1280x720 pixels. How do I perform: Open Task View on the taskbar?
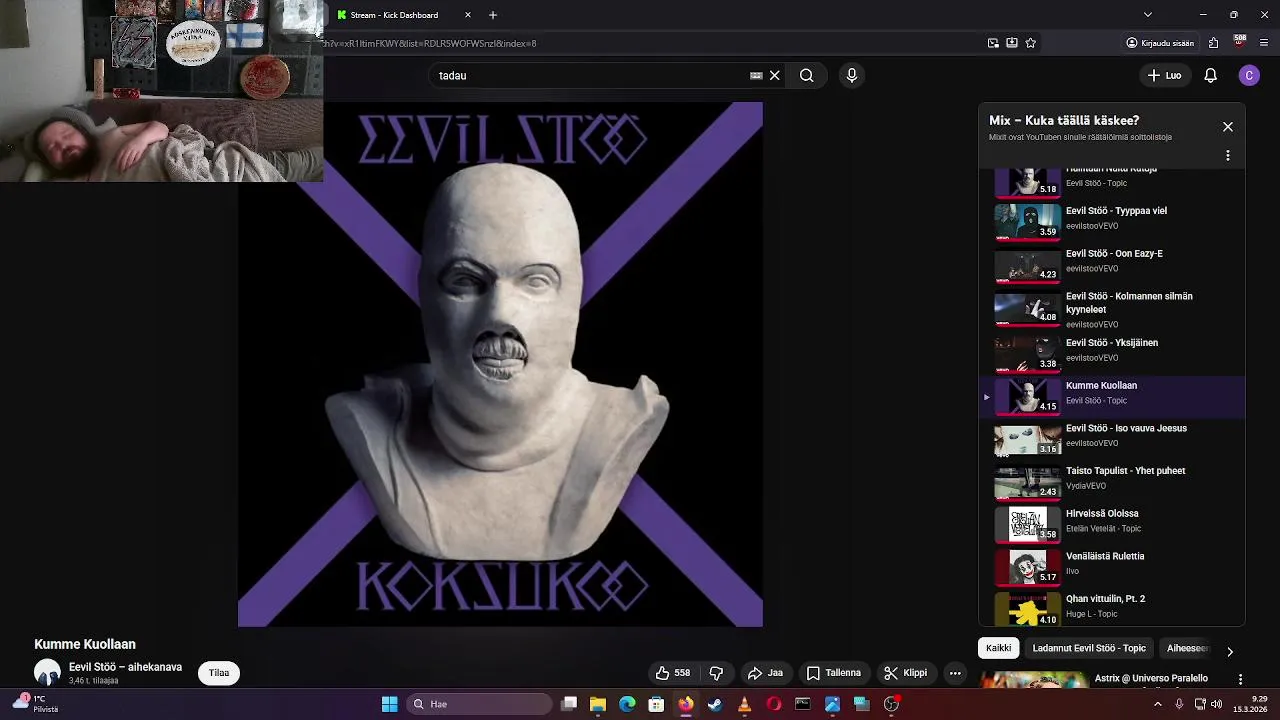click(x=569, y=704)
